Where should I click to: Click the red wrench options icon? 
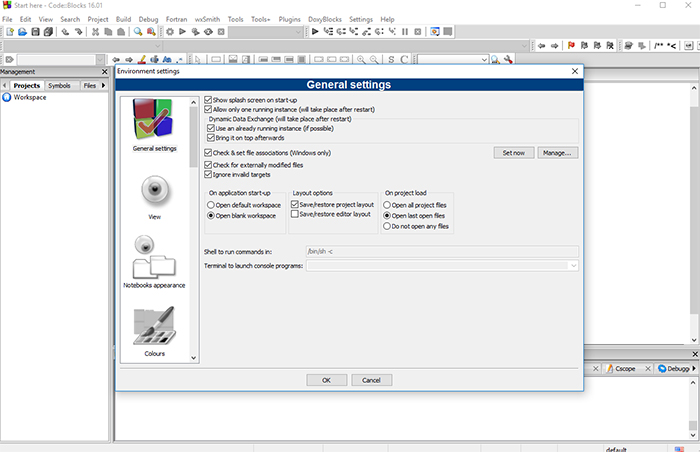(508, 59)
